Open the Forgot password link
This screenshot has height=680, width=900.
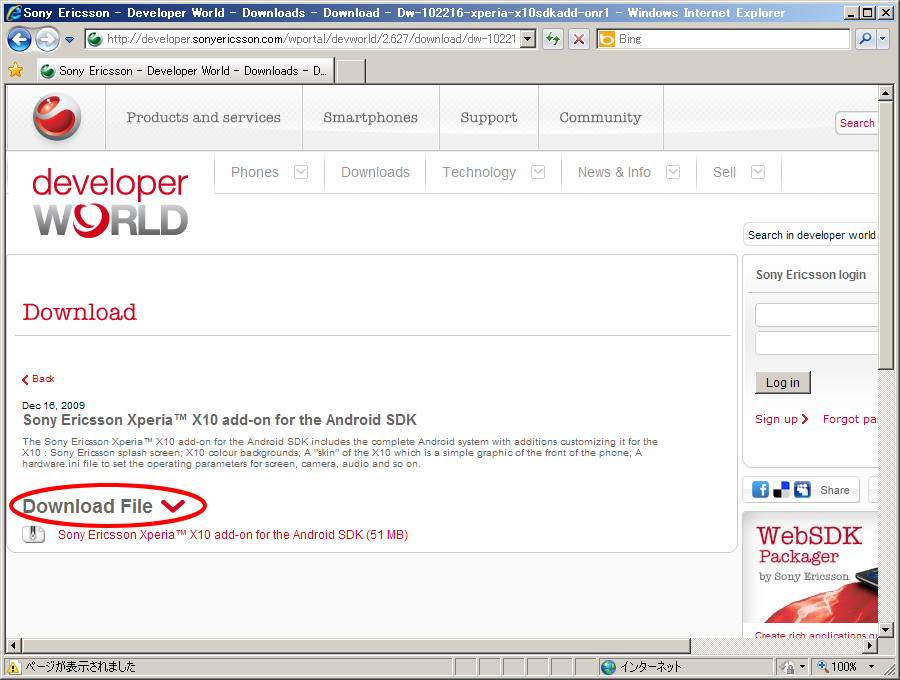pyautogui.click(x=850, y=419)
